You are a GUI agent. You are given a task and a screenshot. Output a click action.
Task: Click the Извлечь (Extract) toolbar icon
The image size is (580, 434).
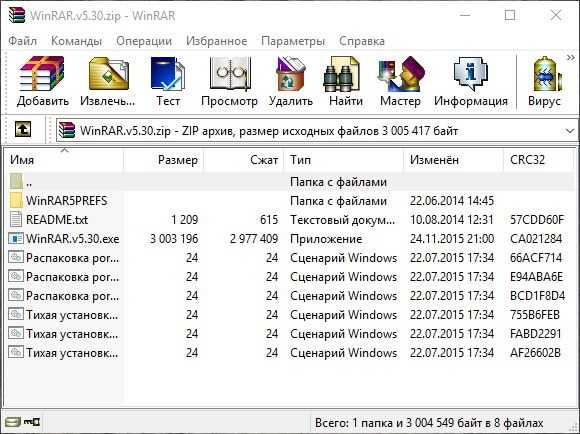tap(108, 73)
